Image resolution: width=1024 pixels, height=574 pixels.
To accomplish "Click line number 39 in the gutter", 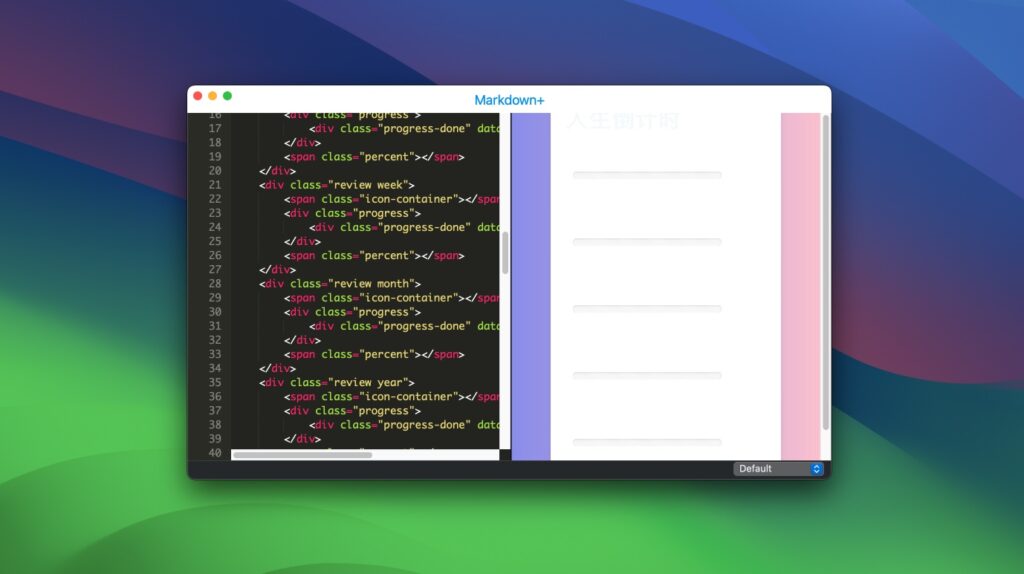I will [215, 439].
